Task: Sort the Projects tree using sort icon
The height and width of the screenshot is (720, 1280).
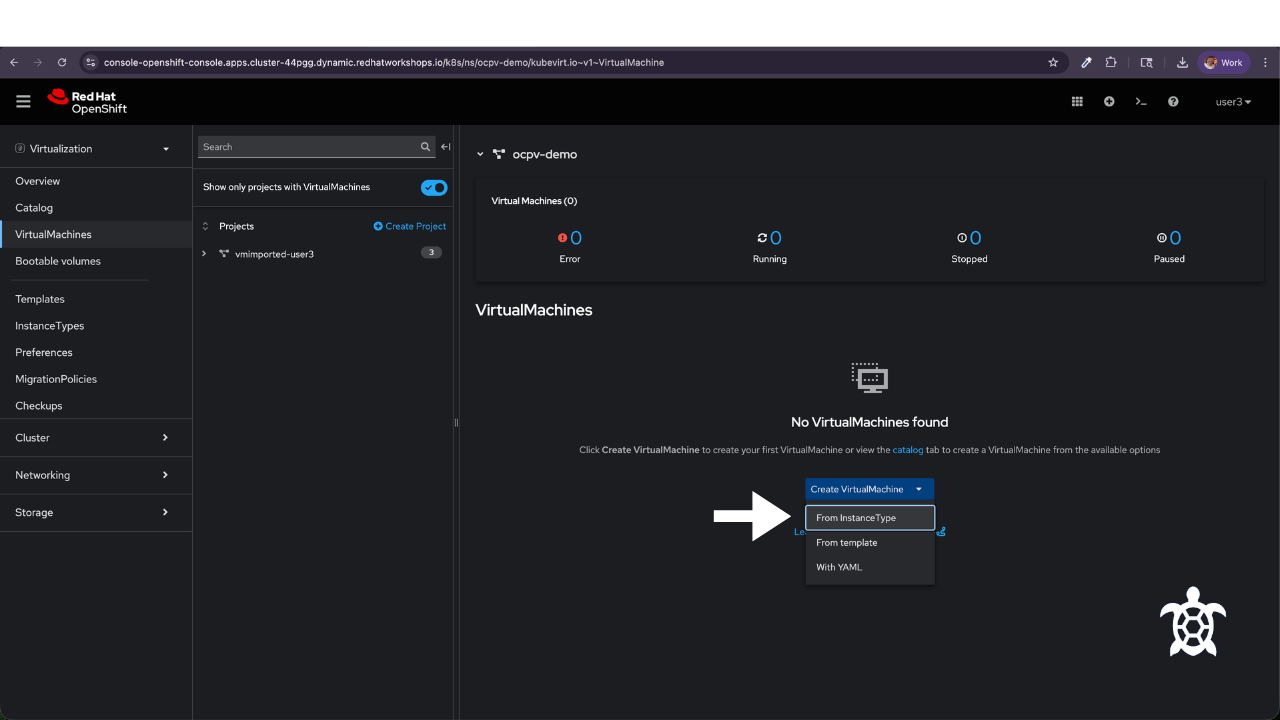Action: 206,226
